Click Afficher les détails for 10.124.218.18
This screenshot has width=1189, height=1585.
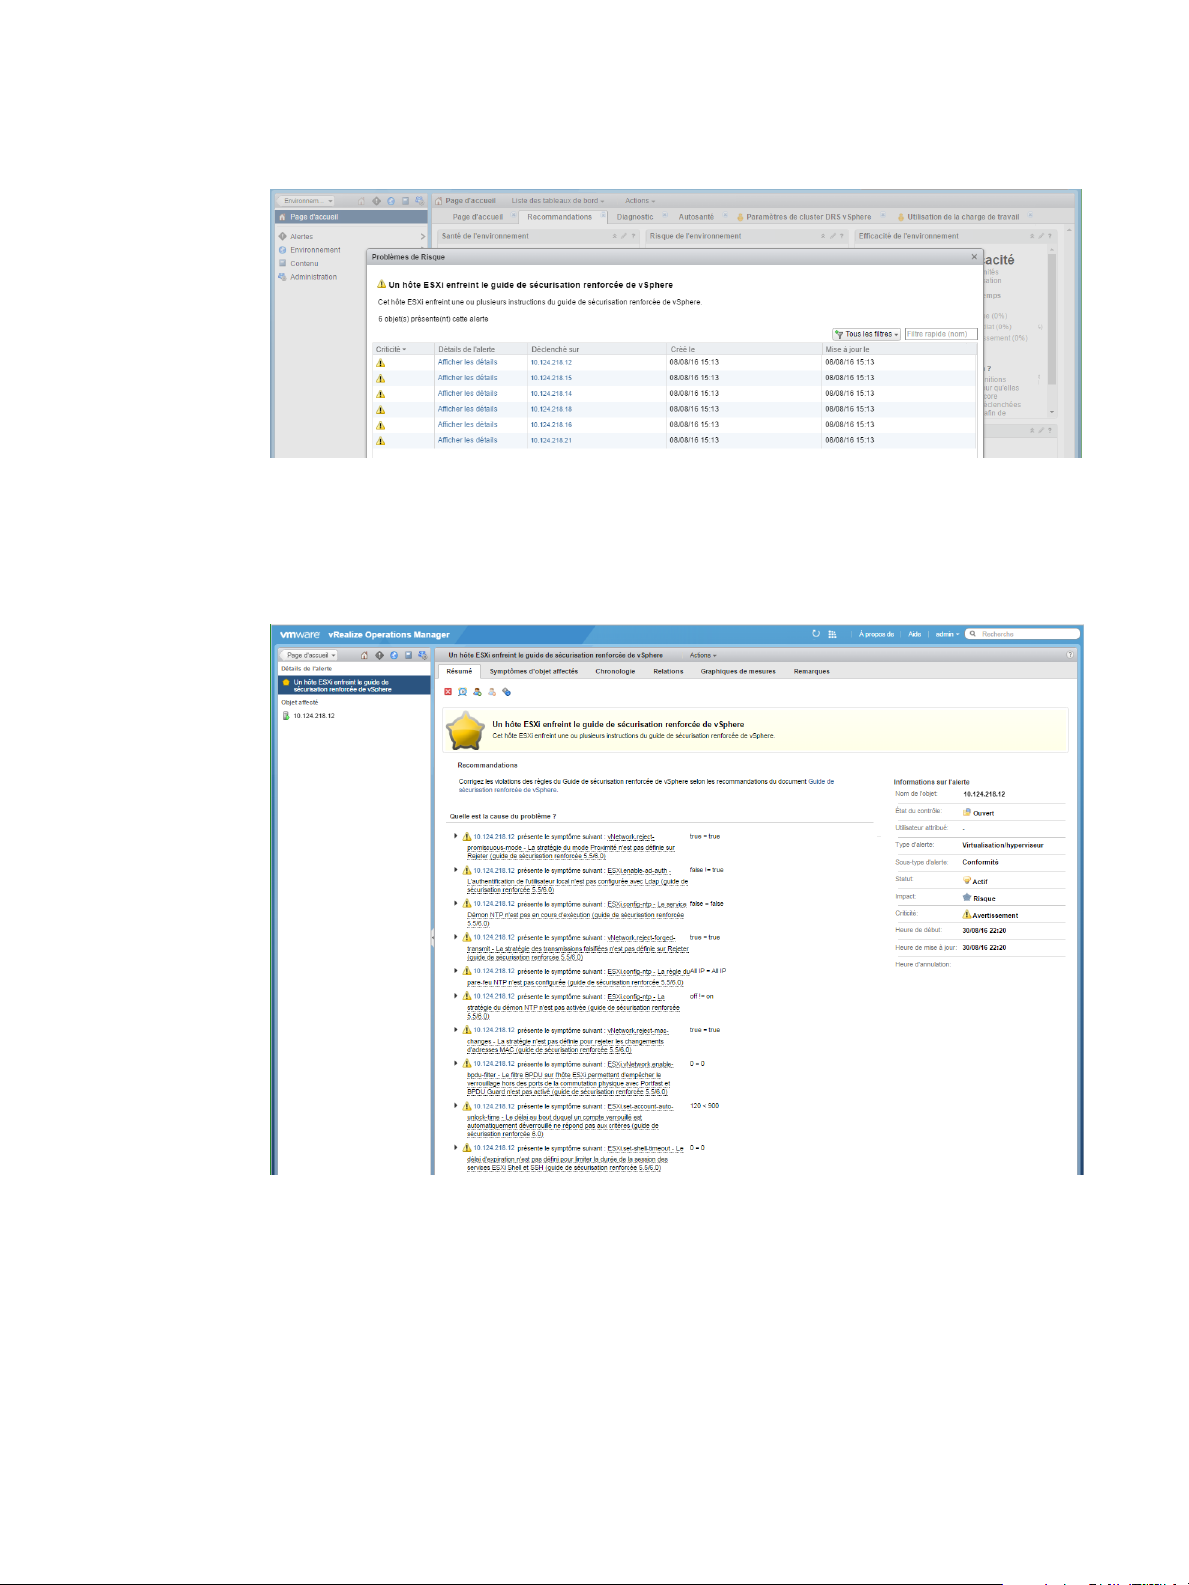pos(467,409)
